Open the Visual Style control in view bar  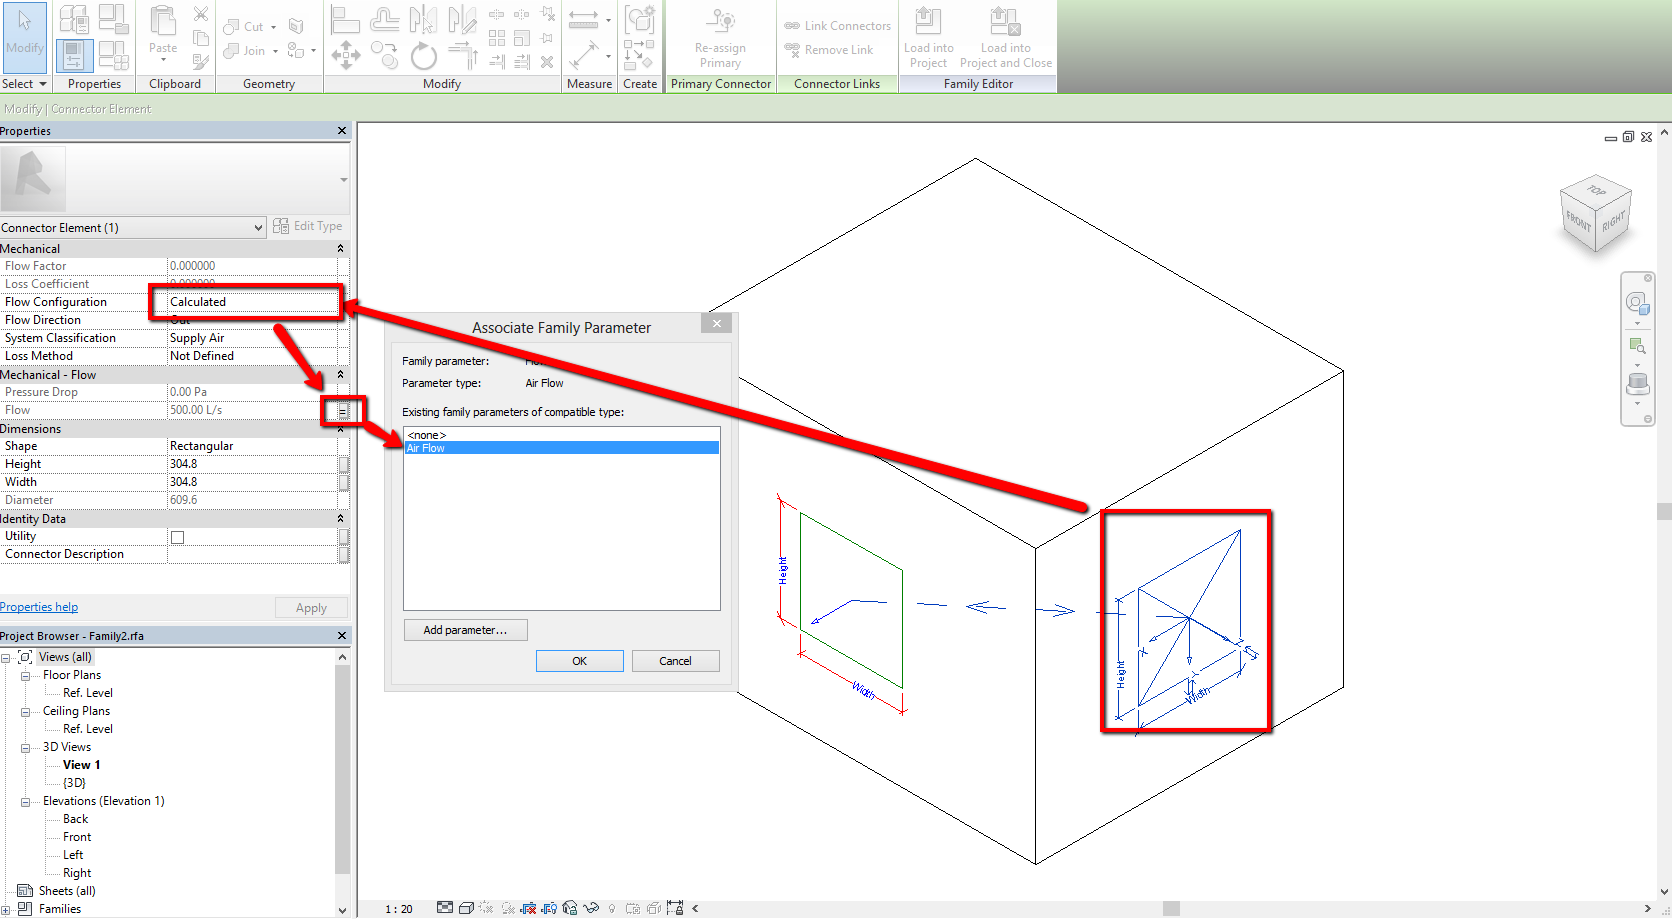466,908
